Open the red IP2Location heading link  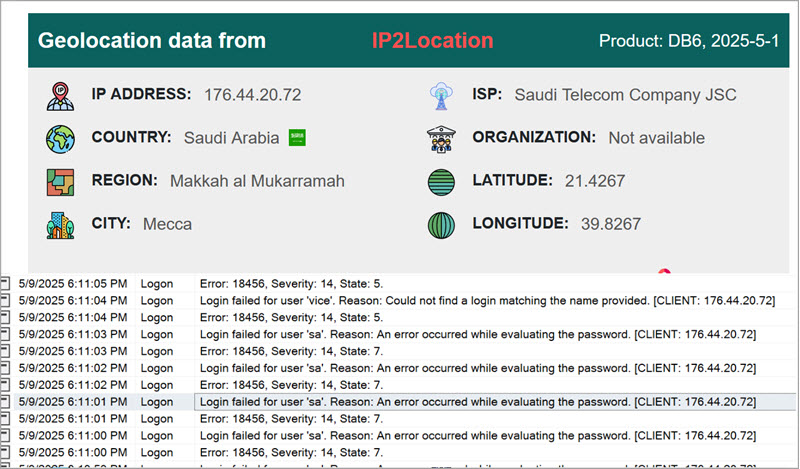click(x=432, y=41)
